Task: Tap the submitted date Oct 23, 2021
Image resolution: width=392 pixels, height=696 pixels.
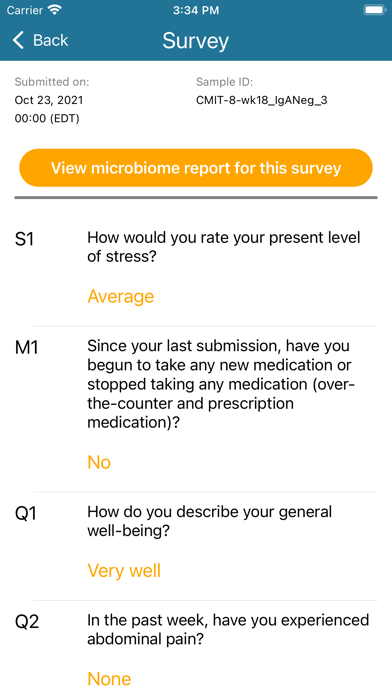Action: (x=49, y=100)
